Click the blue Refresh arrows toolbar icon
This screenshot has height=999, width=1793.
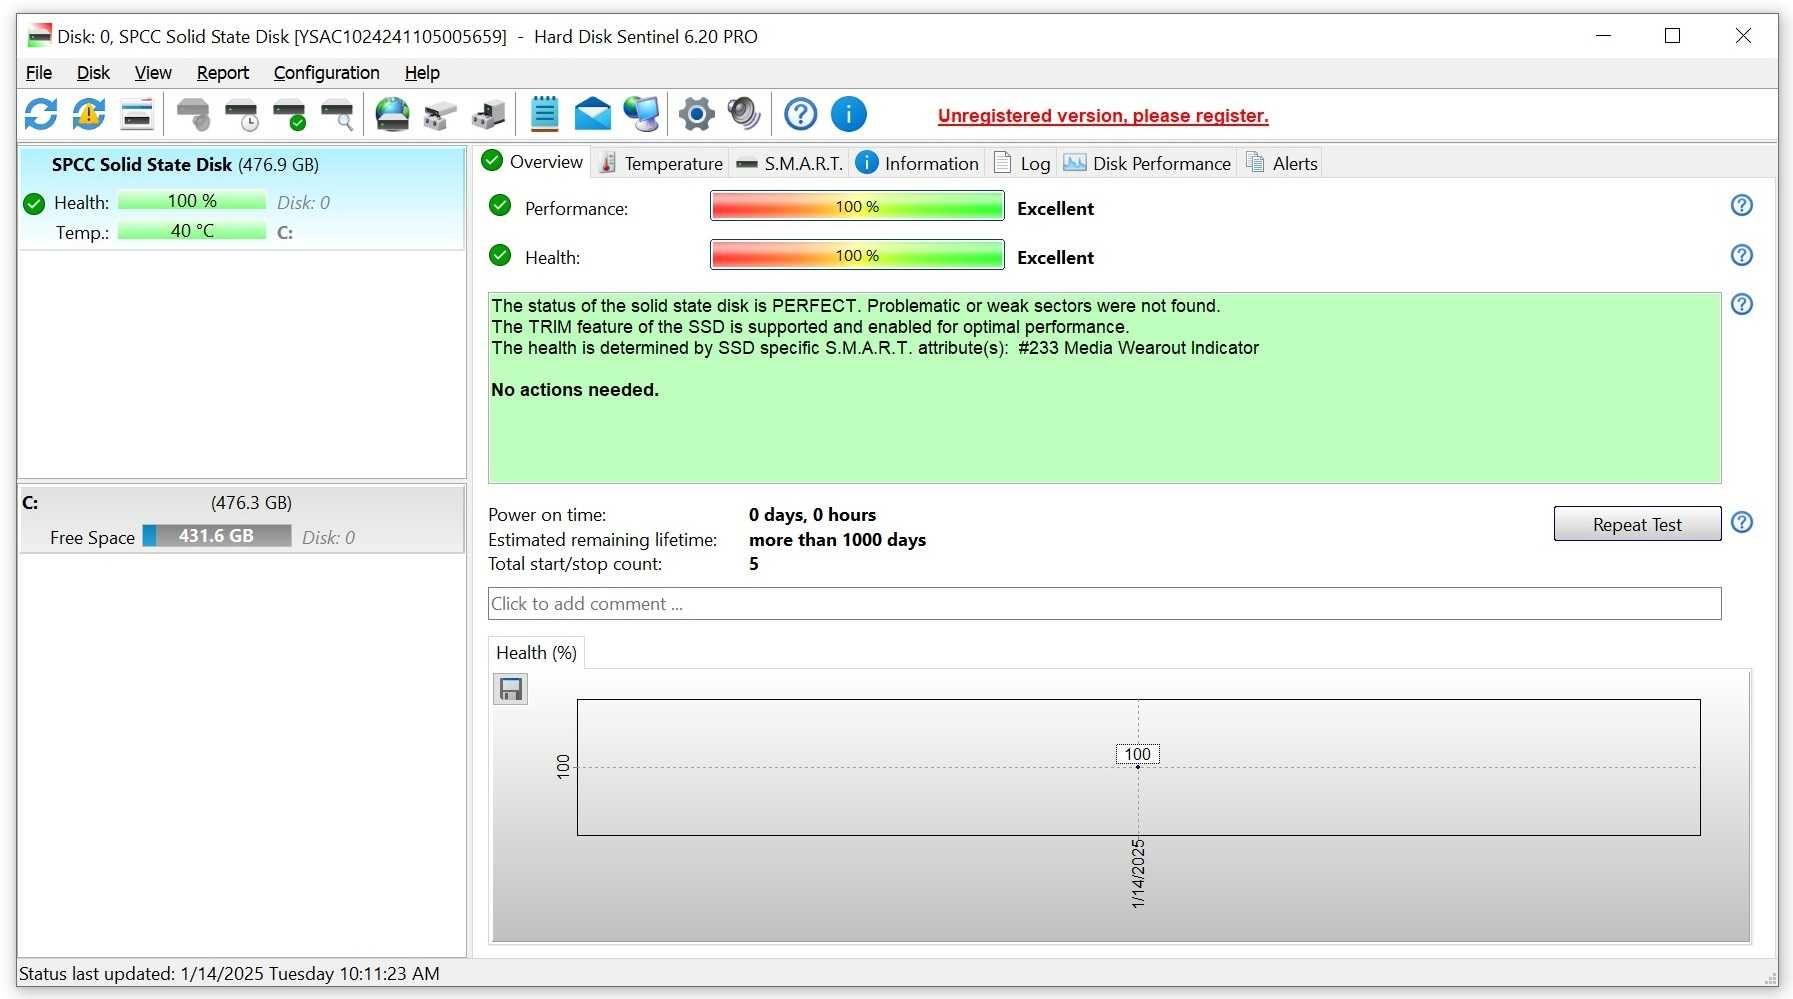point(41,114)
